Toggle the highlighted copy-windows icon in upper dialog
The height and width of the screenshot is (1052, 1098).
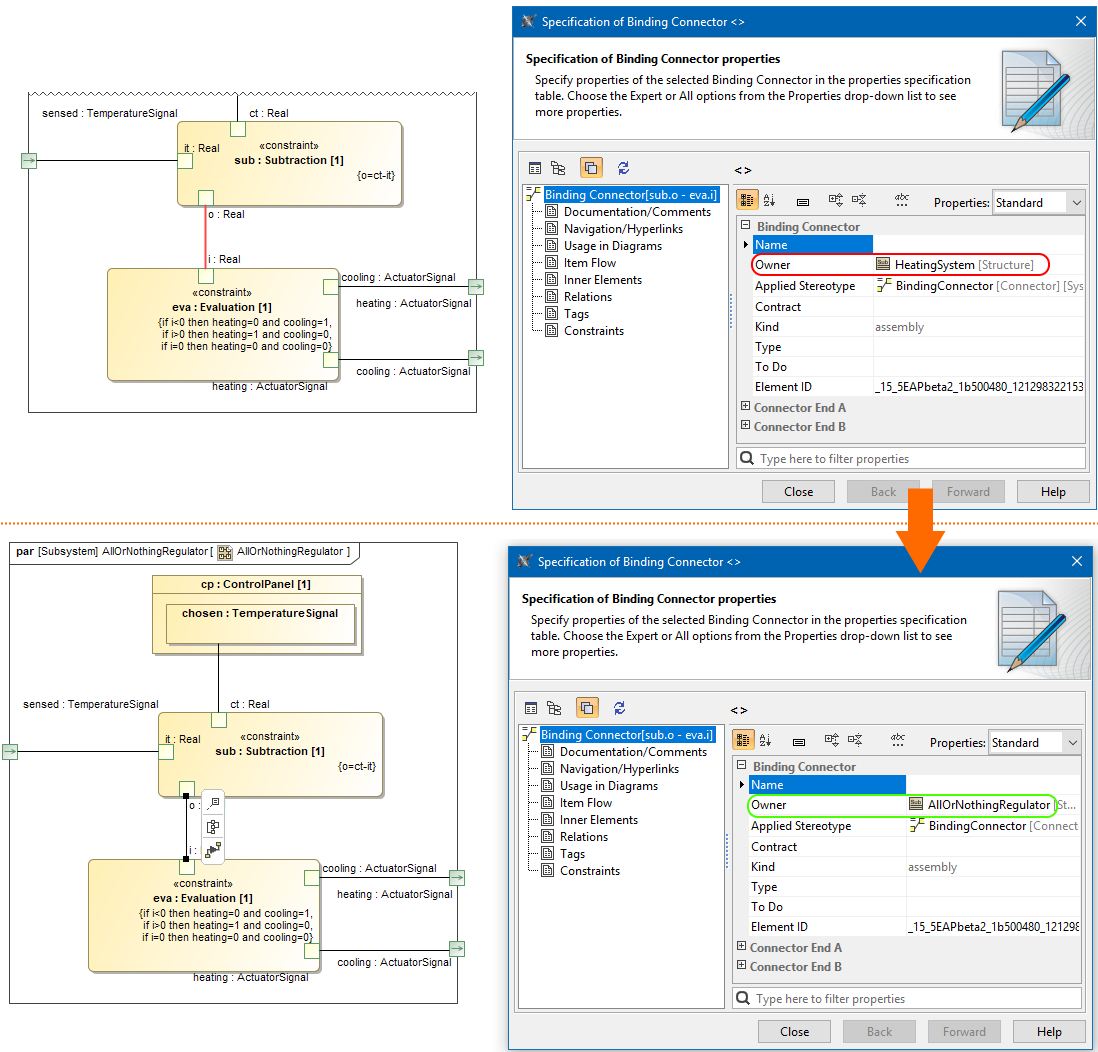click(591, 168)
